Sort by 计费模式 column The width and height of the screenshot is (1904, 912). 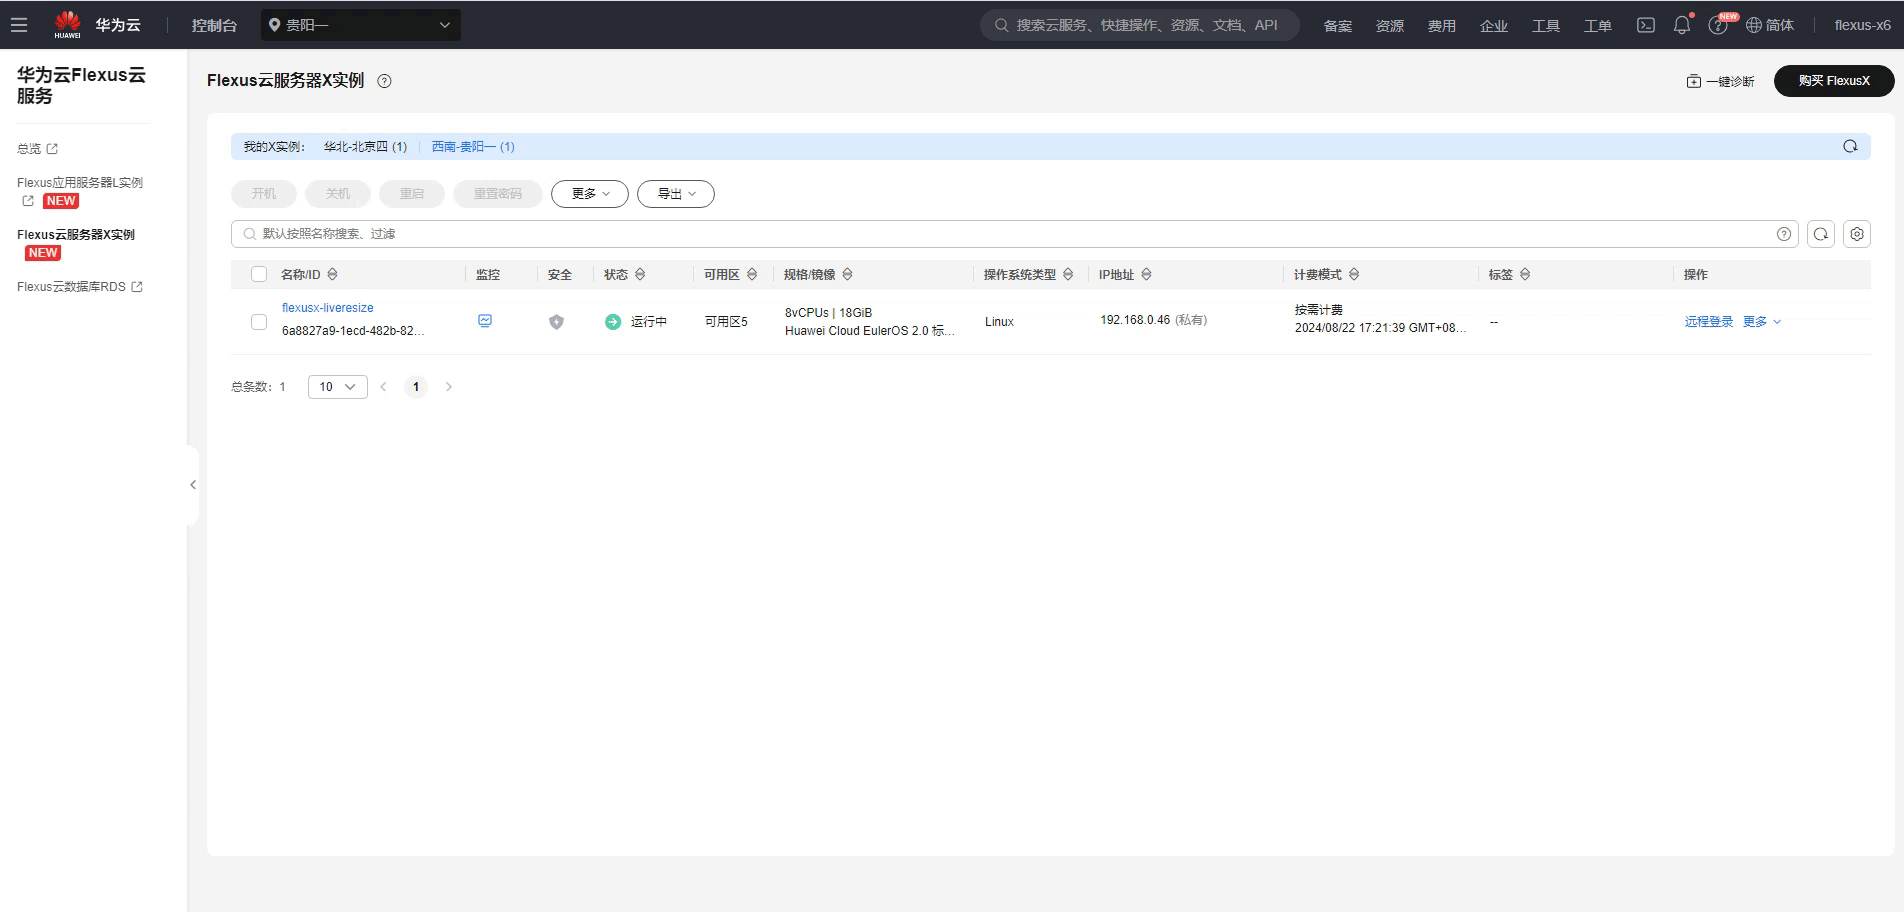[1354, 274]
